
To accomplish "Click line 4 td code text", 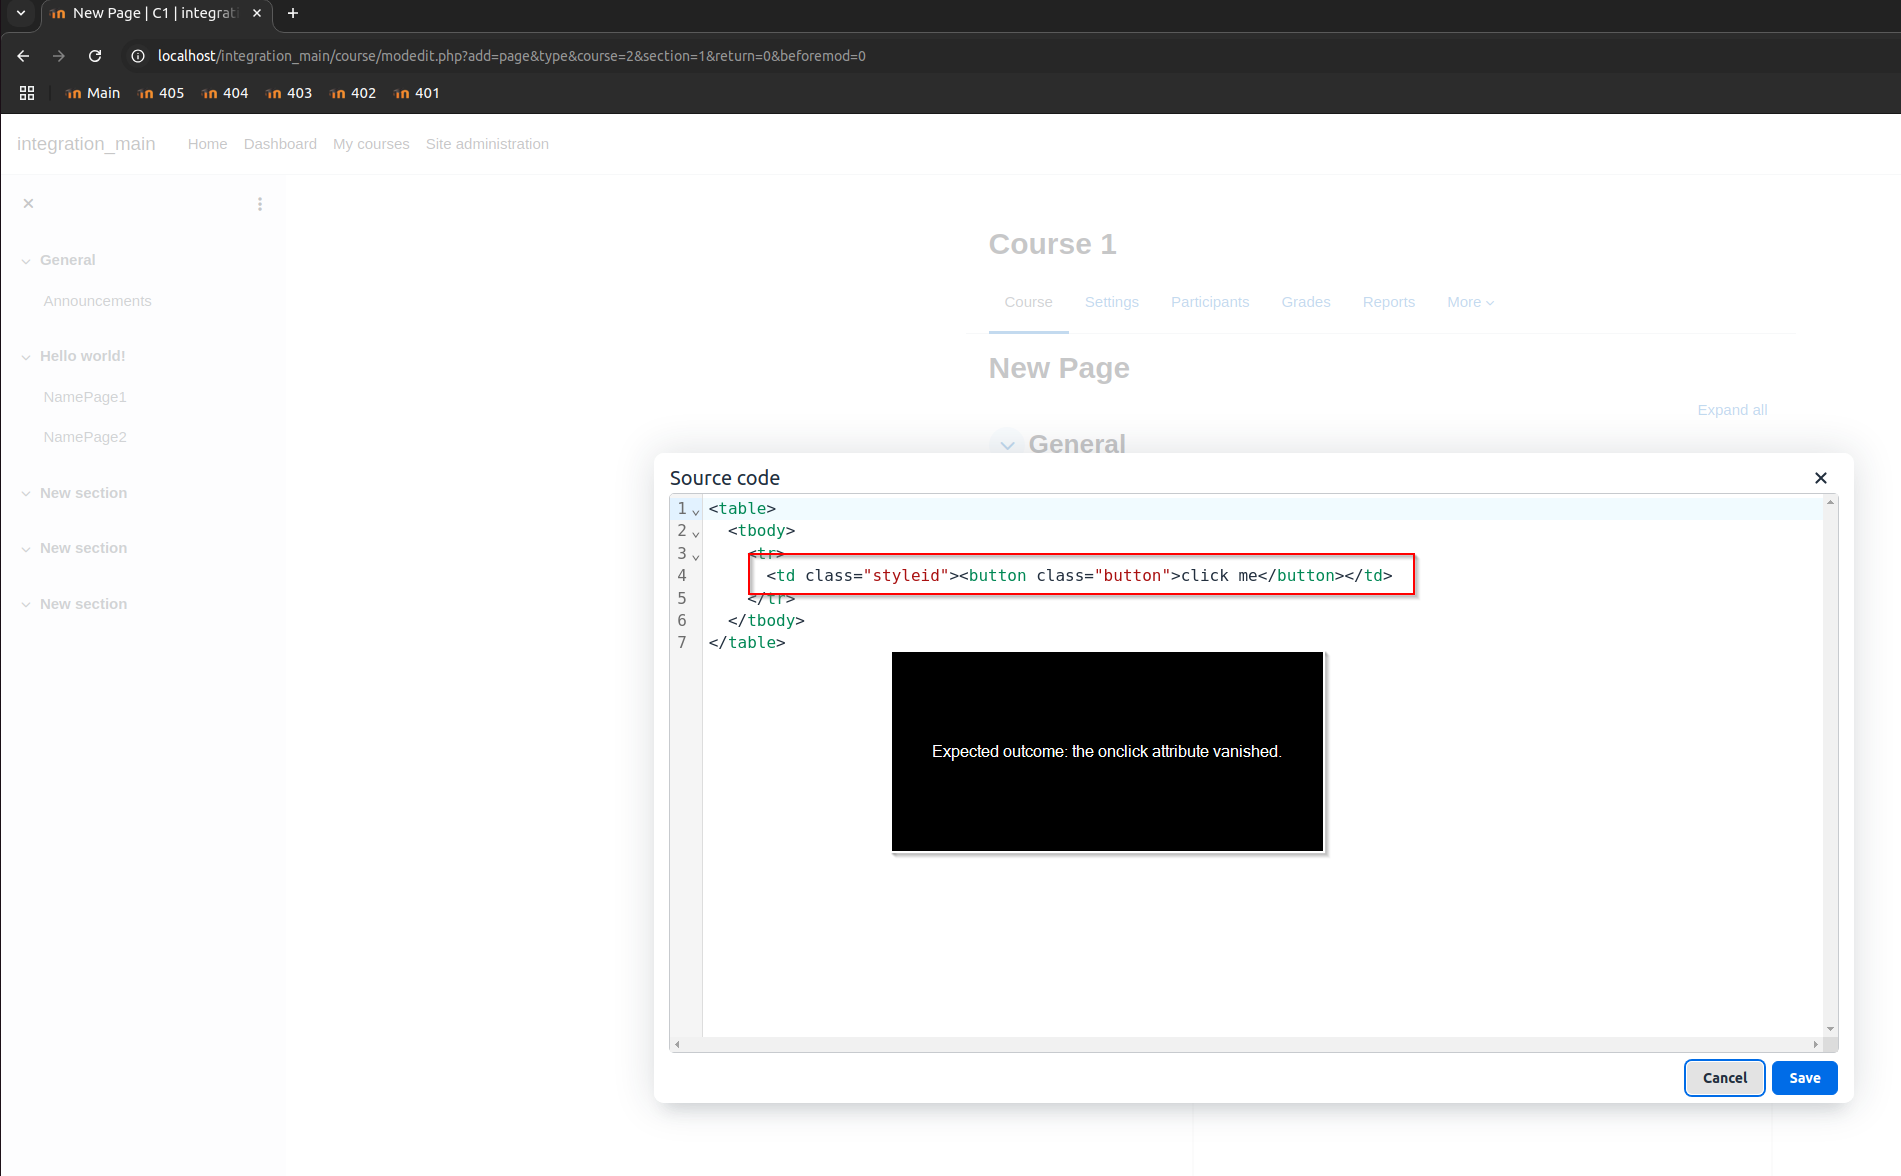I will coord(1079,575).
